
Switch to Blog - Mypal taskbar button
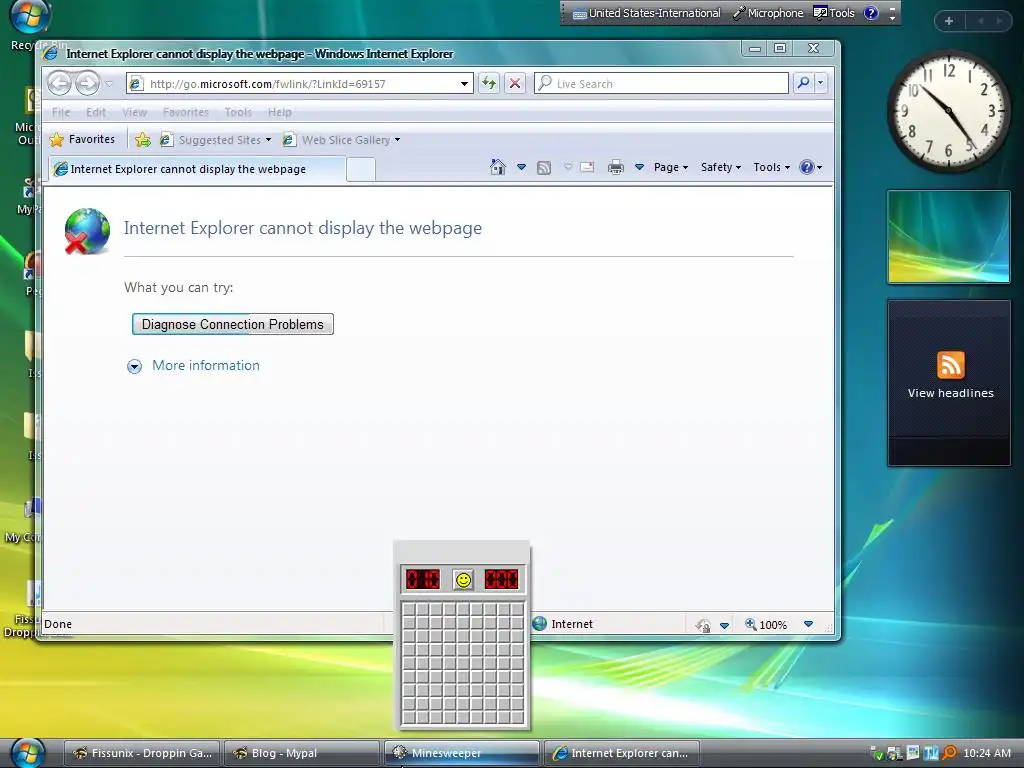coord(302,753)
